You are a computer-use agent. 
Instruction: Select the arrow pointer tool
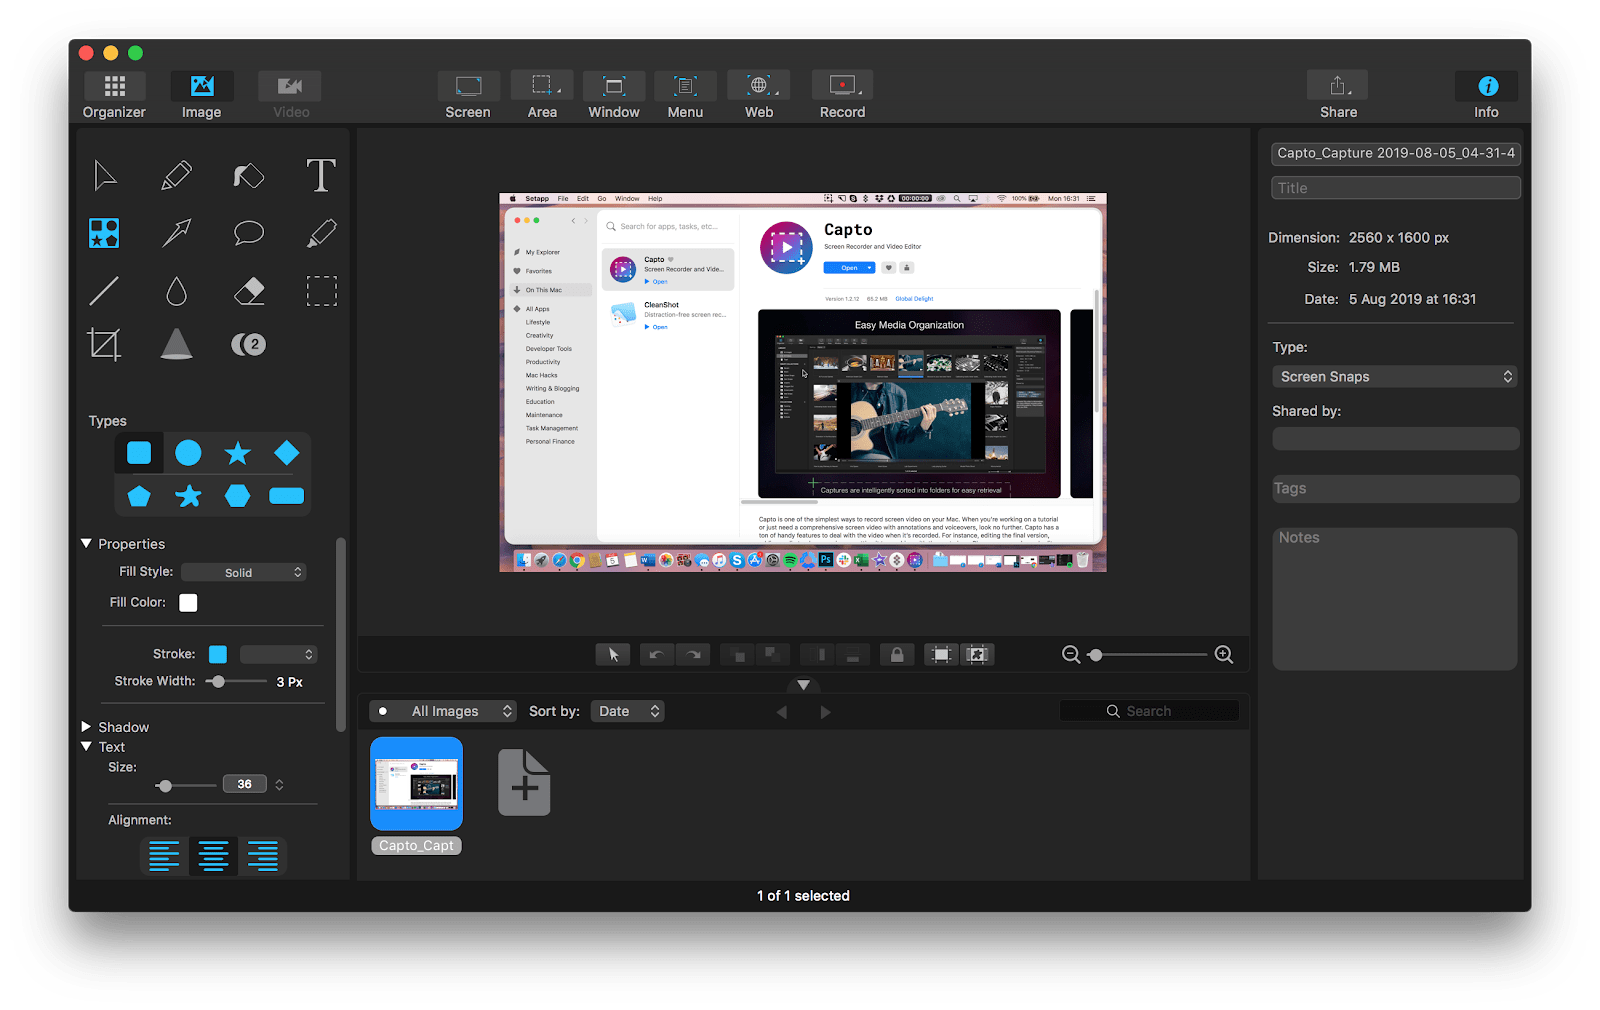tap(105, 176)
